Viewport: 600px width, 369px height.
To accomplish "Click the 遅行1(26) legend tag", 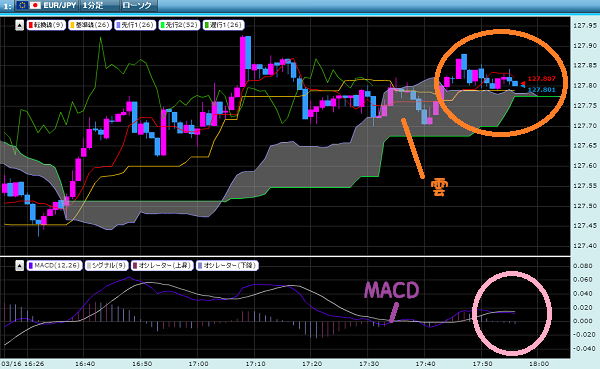I will pyautogui.click(x=224, y=25).
